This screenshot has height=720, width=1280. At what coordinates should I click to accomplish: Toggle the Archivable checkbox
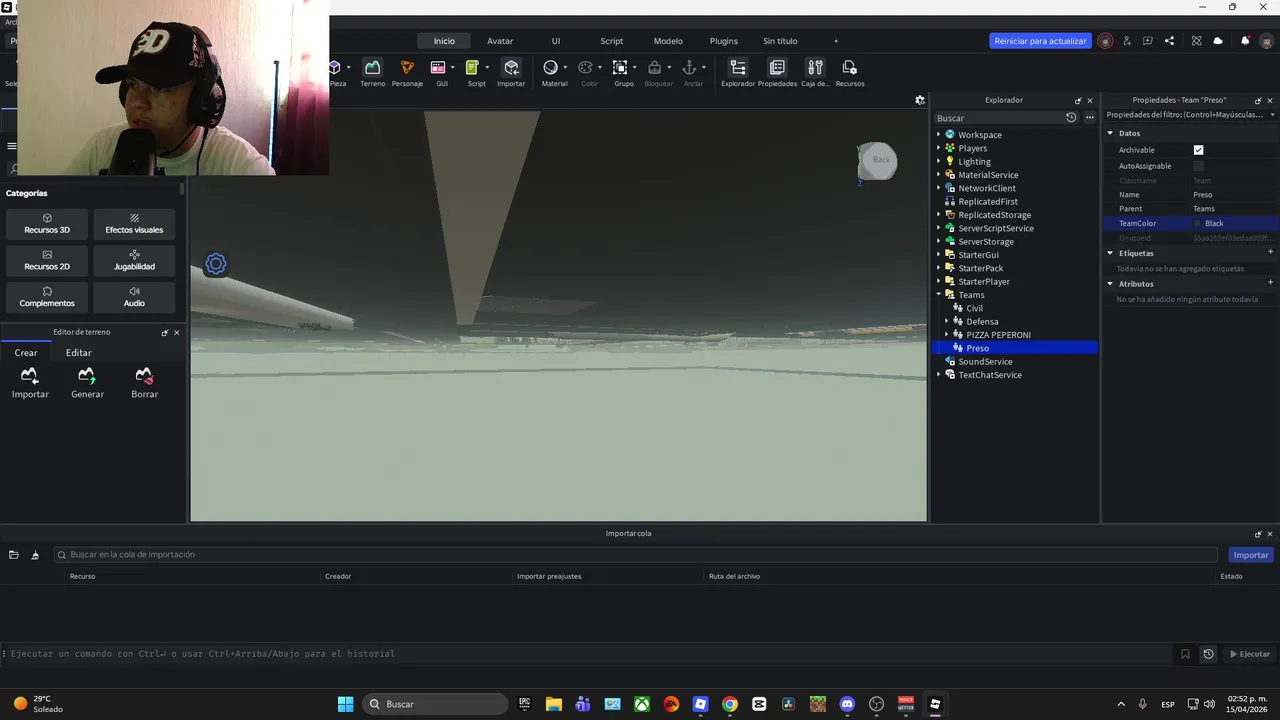1198,150
